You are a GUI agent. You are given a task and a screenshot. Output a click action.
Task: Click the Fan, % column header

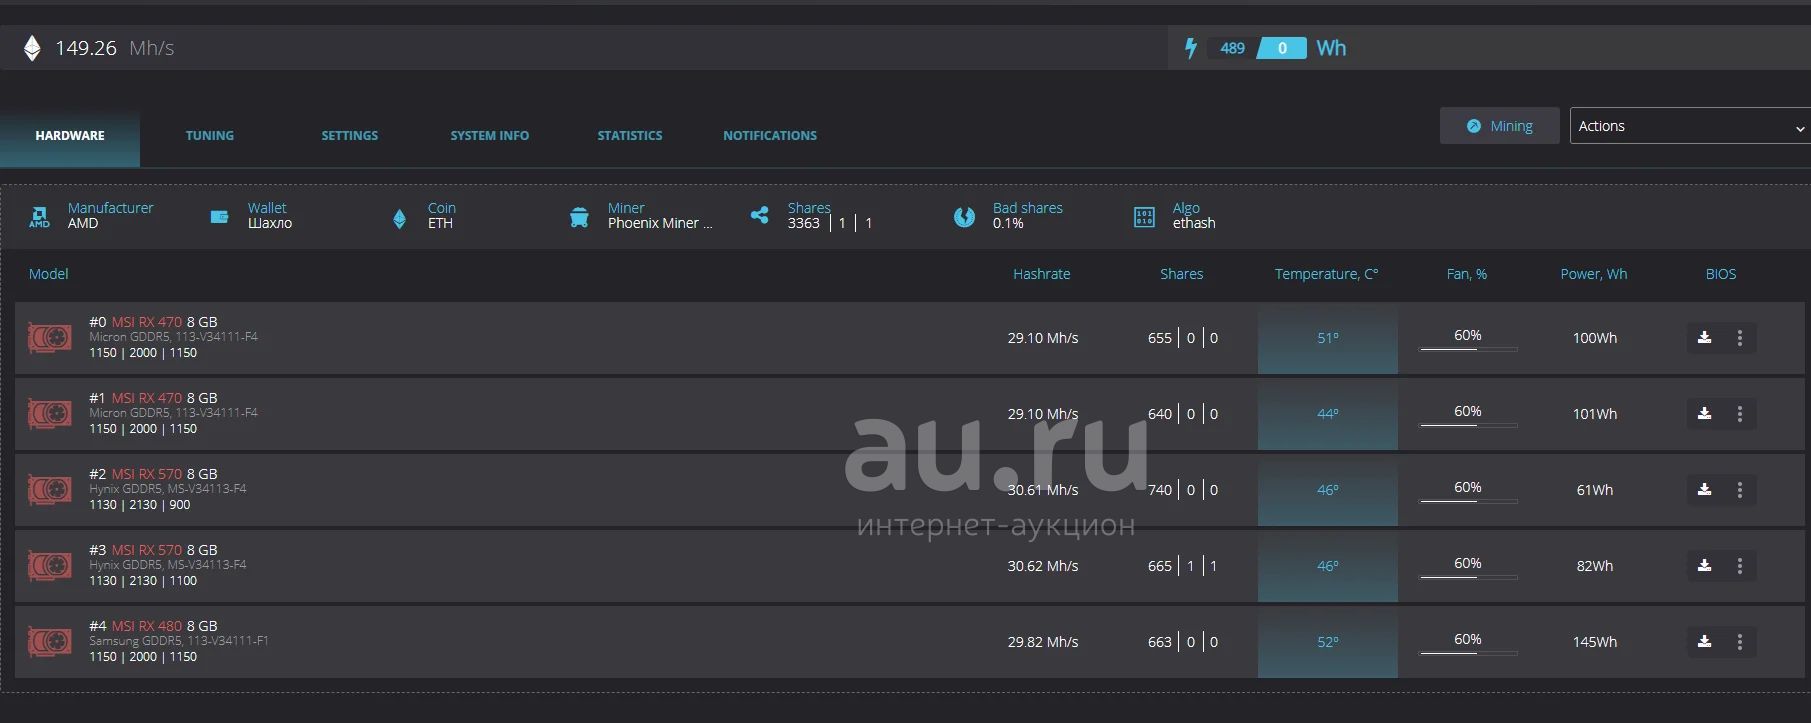(x=1467, y=274)
